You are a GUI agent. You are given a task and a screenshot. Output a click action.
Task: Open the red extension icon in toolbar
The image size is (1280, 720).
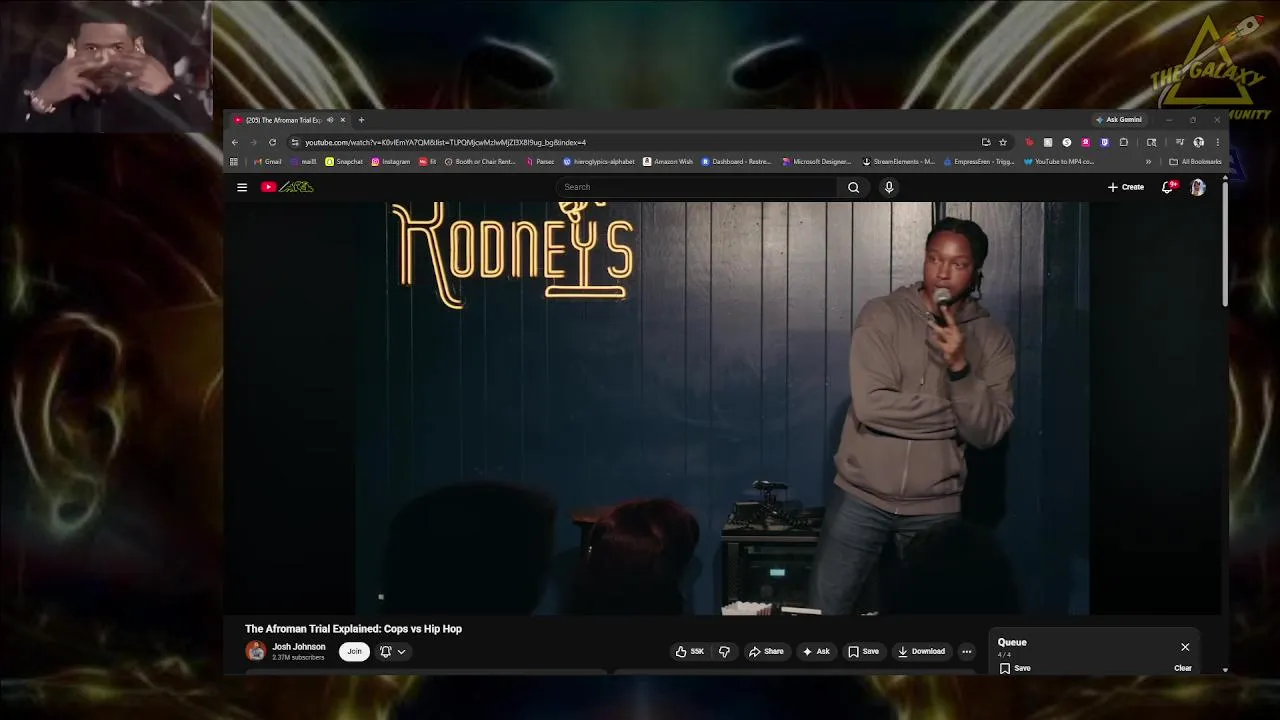click(x=1029, y=142)
